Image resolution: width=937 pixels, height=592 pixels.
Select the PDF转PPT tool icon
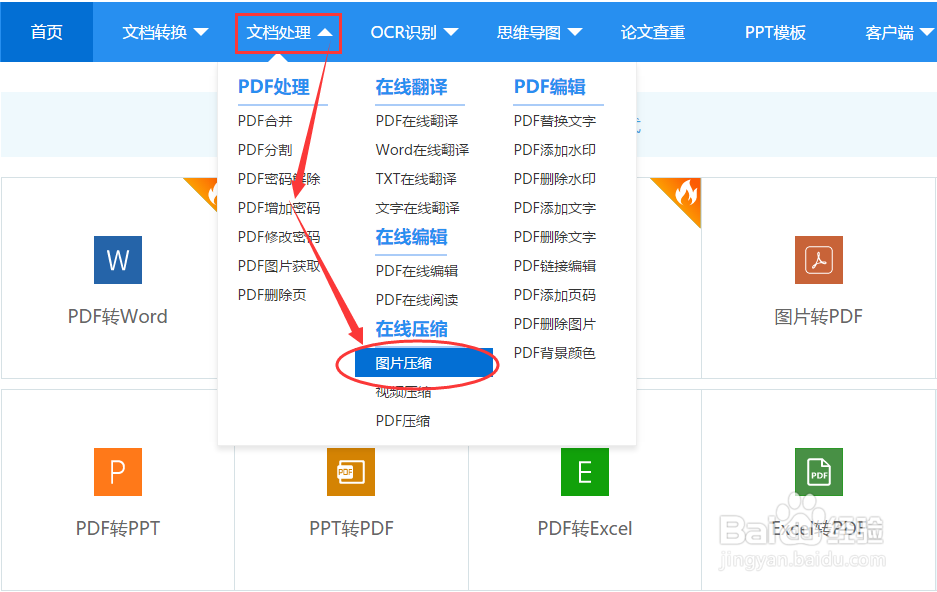[x=117, y=471]
